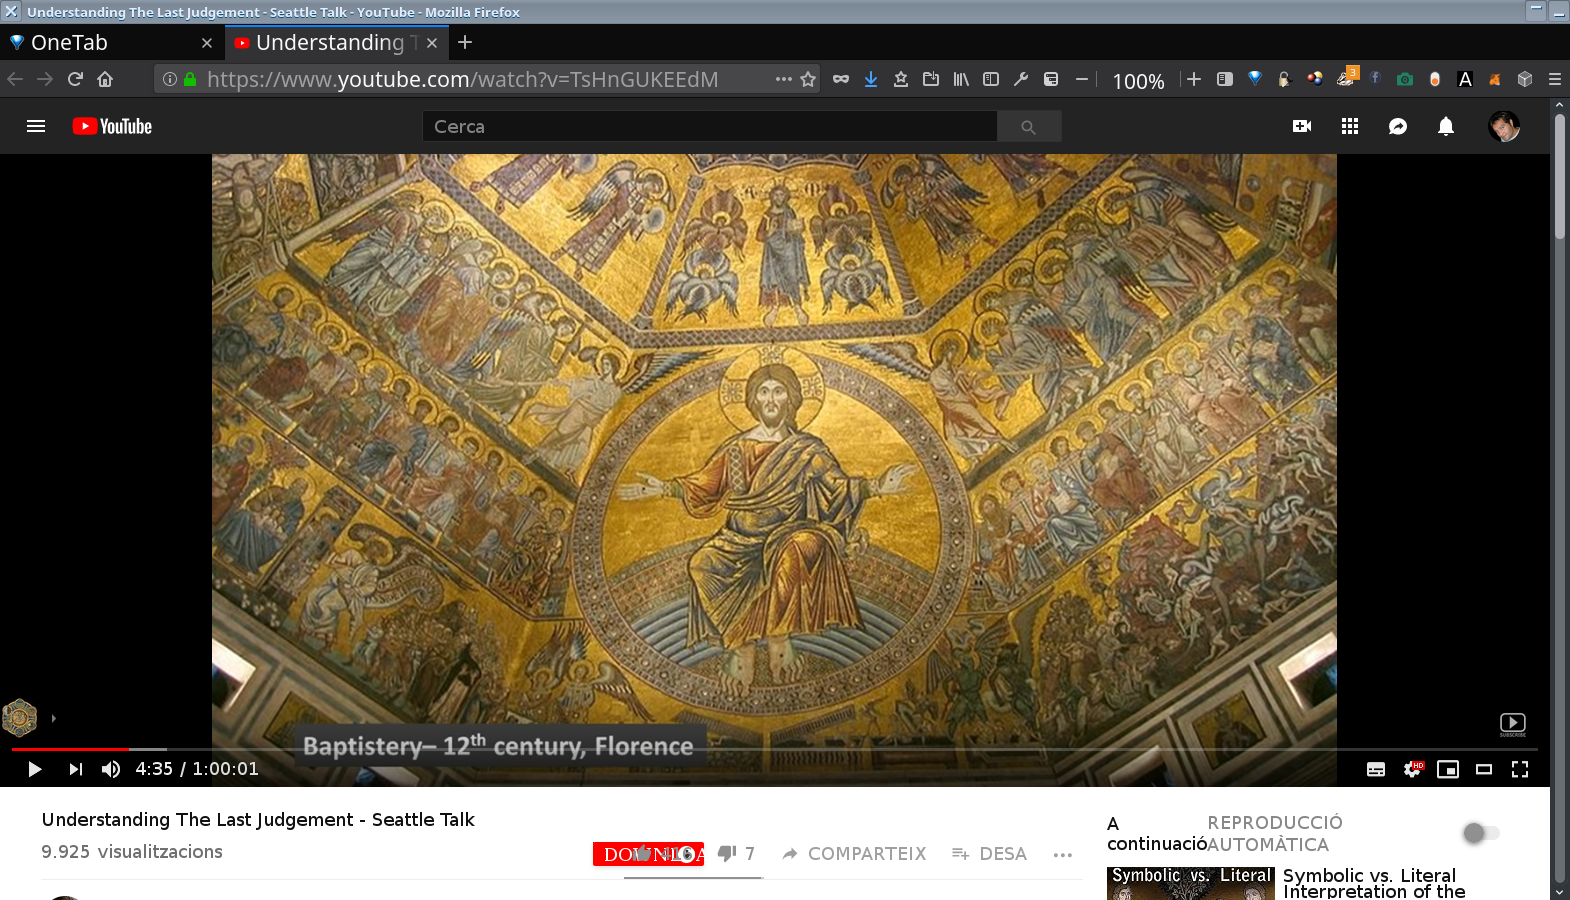Image resolution: width=1570 pixels, height=900 pixels.
Task: Dislike the video thumbs-down
Action: [x=736, y=854]
